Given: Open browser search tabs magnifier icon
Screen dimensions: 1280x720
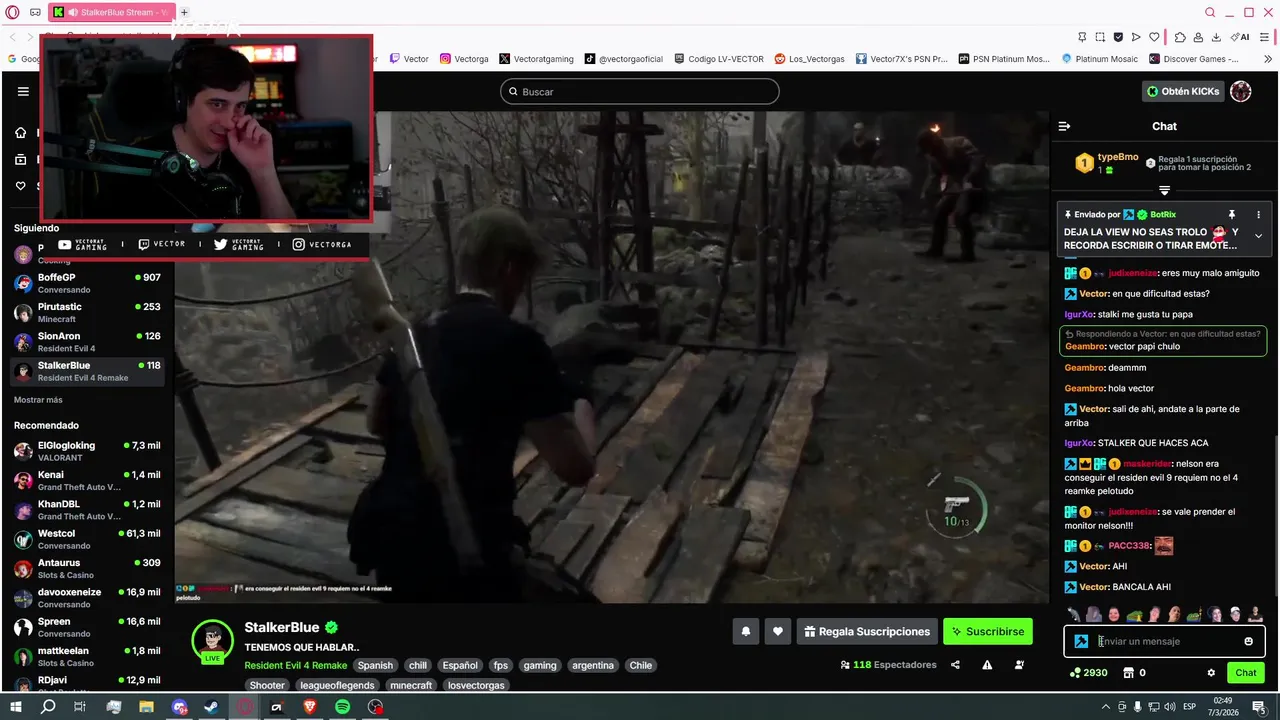Looking at the screenshot, I should [x=1210, y=12].
